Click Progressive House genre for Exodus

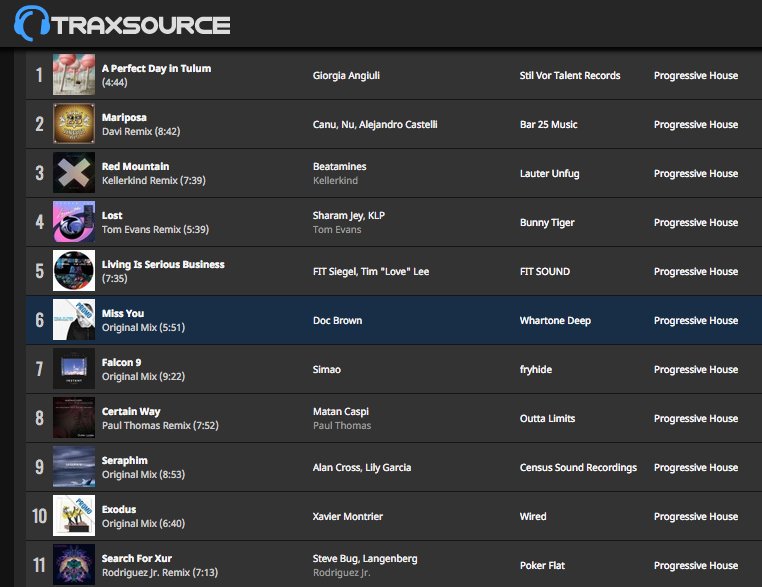click(696, 517)
